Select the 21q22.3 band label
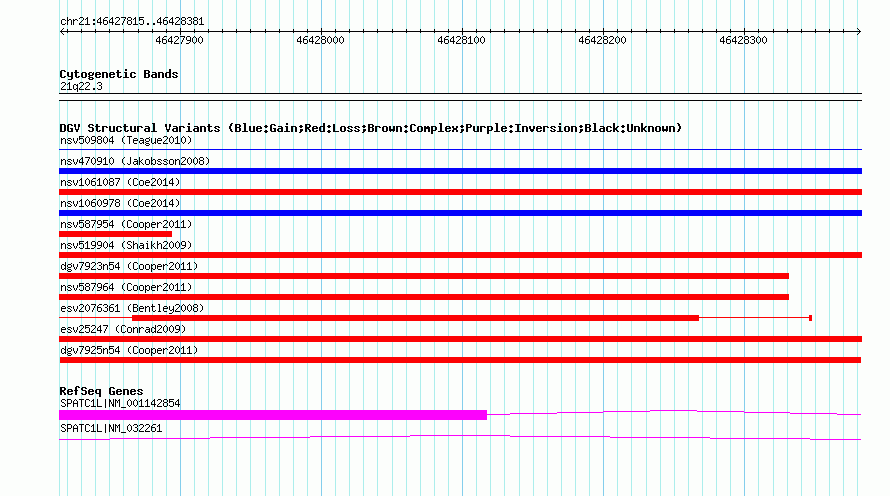The width and height of the screenshot is (890, 496). 81,86
